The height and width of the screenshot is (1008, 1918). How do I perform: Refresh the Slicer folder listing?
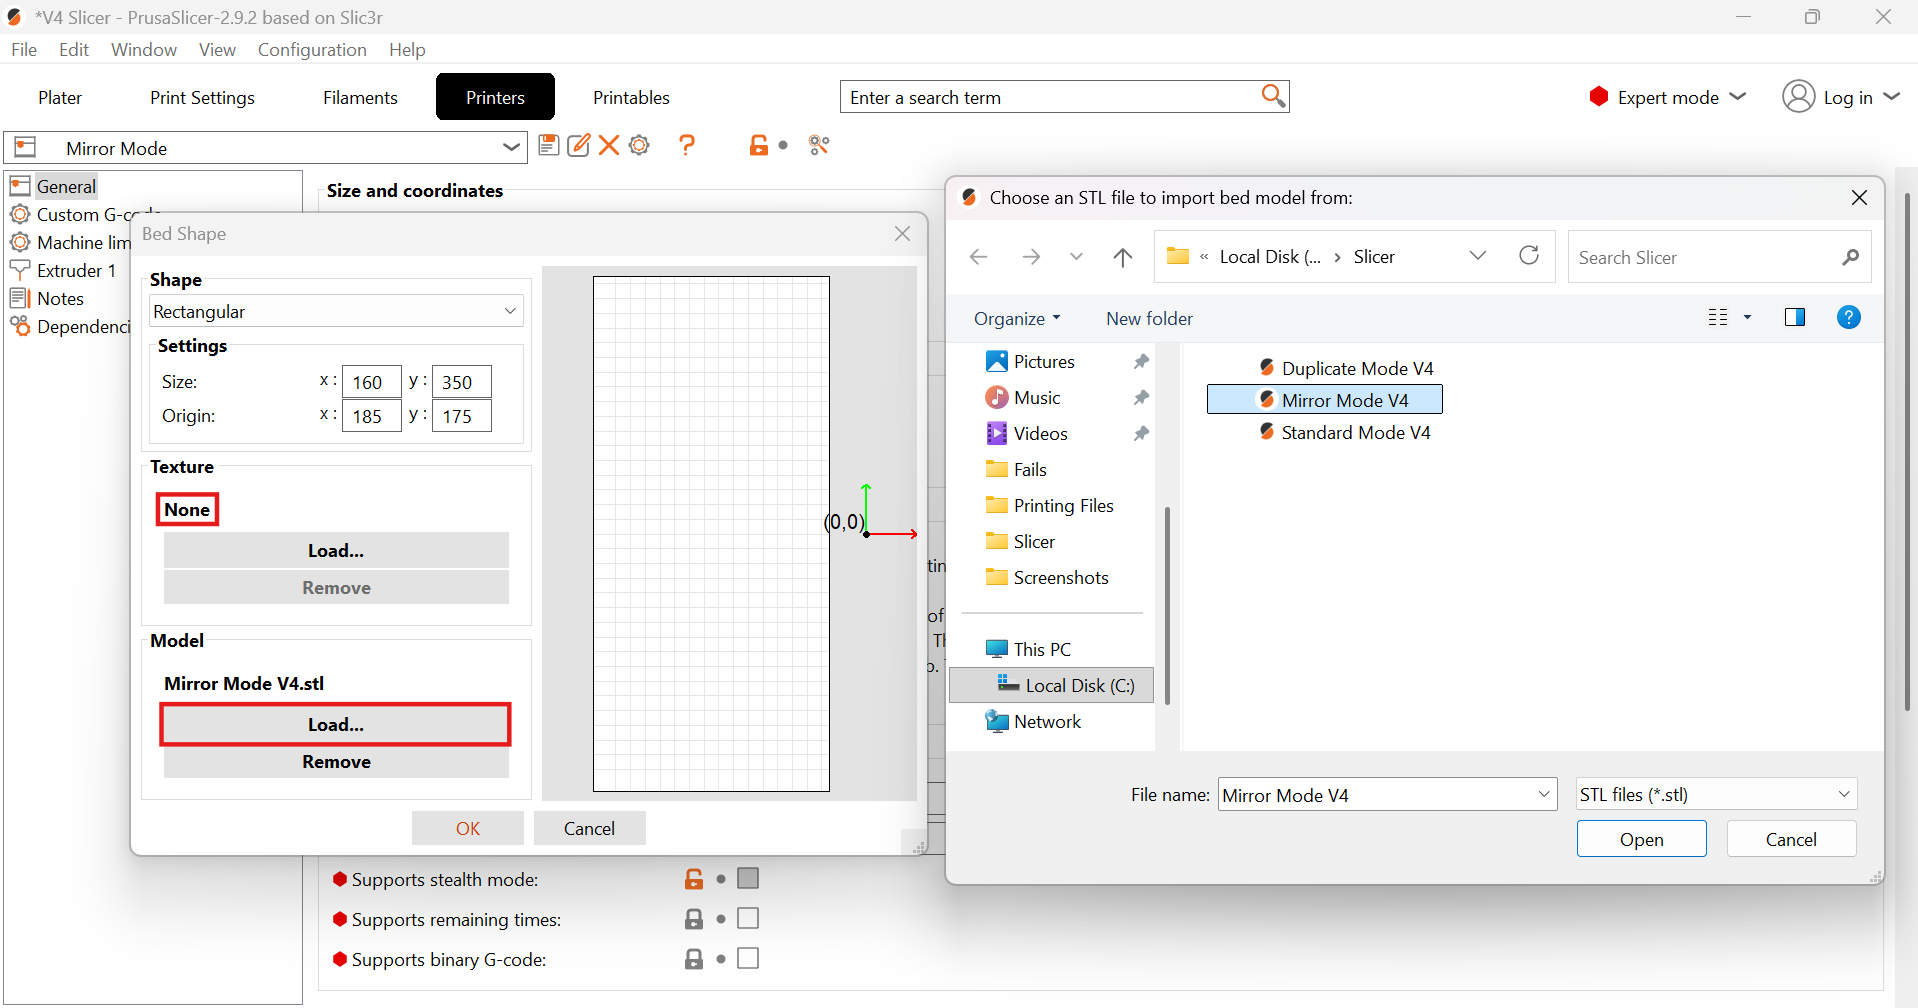coord(1529,256)
